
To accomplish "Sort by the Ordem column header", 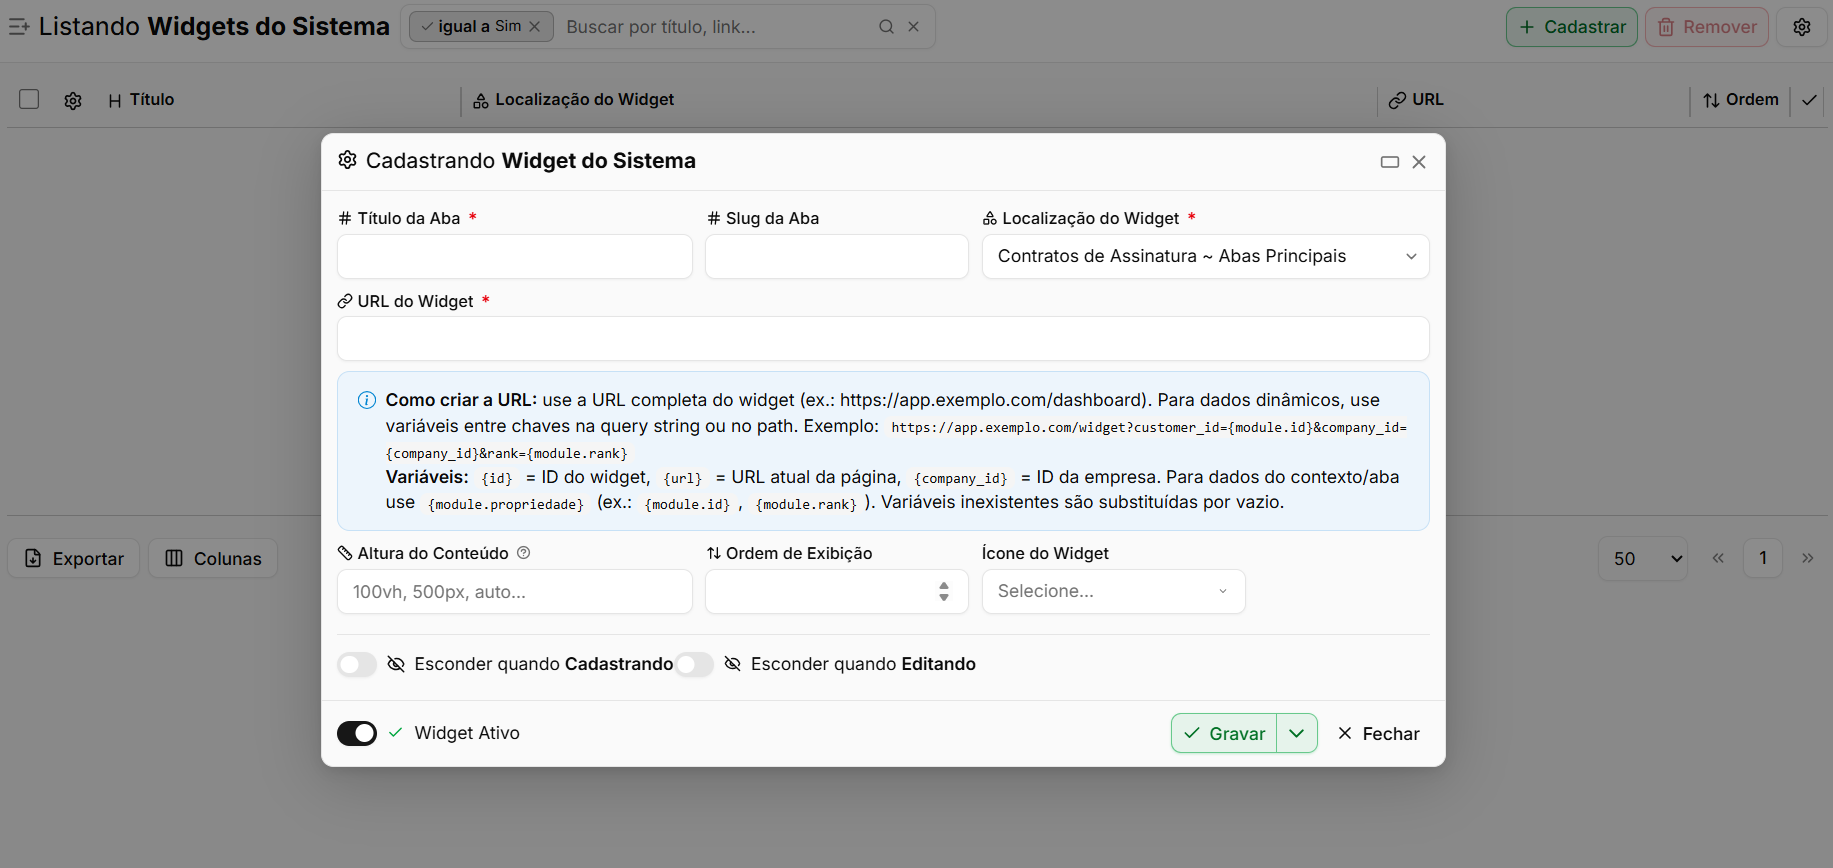I will [x=1741, y=99].
